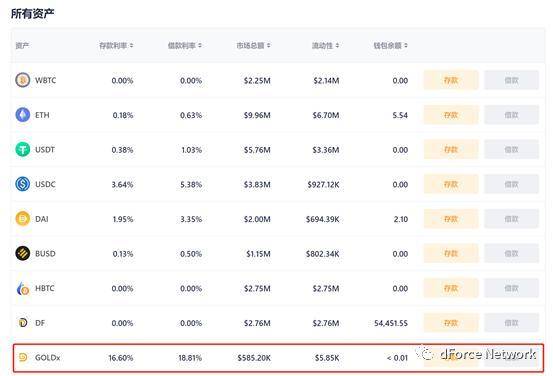Select the WBTC asset name
The image size is (553, 376).
(x=45, y=80)
